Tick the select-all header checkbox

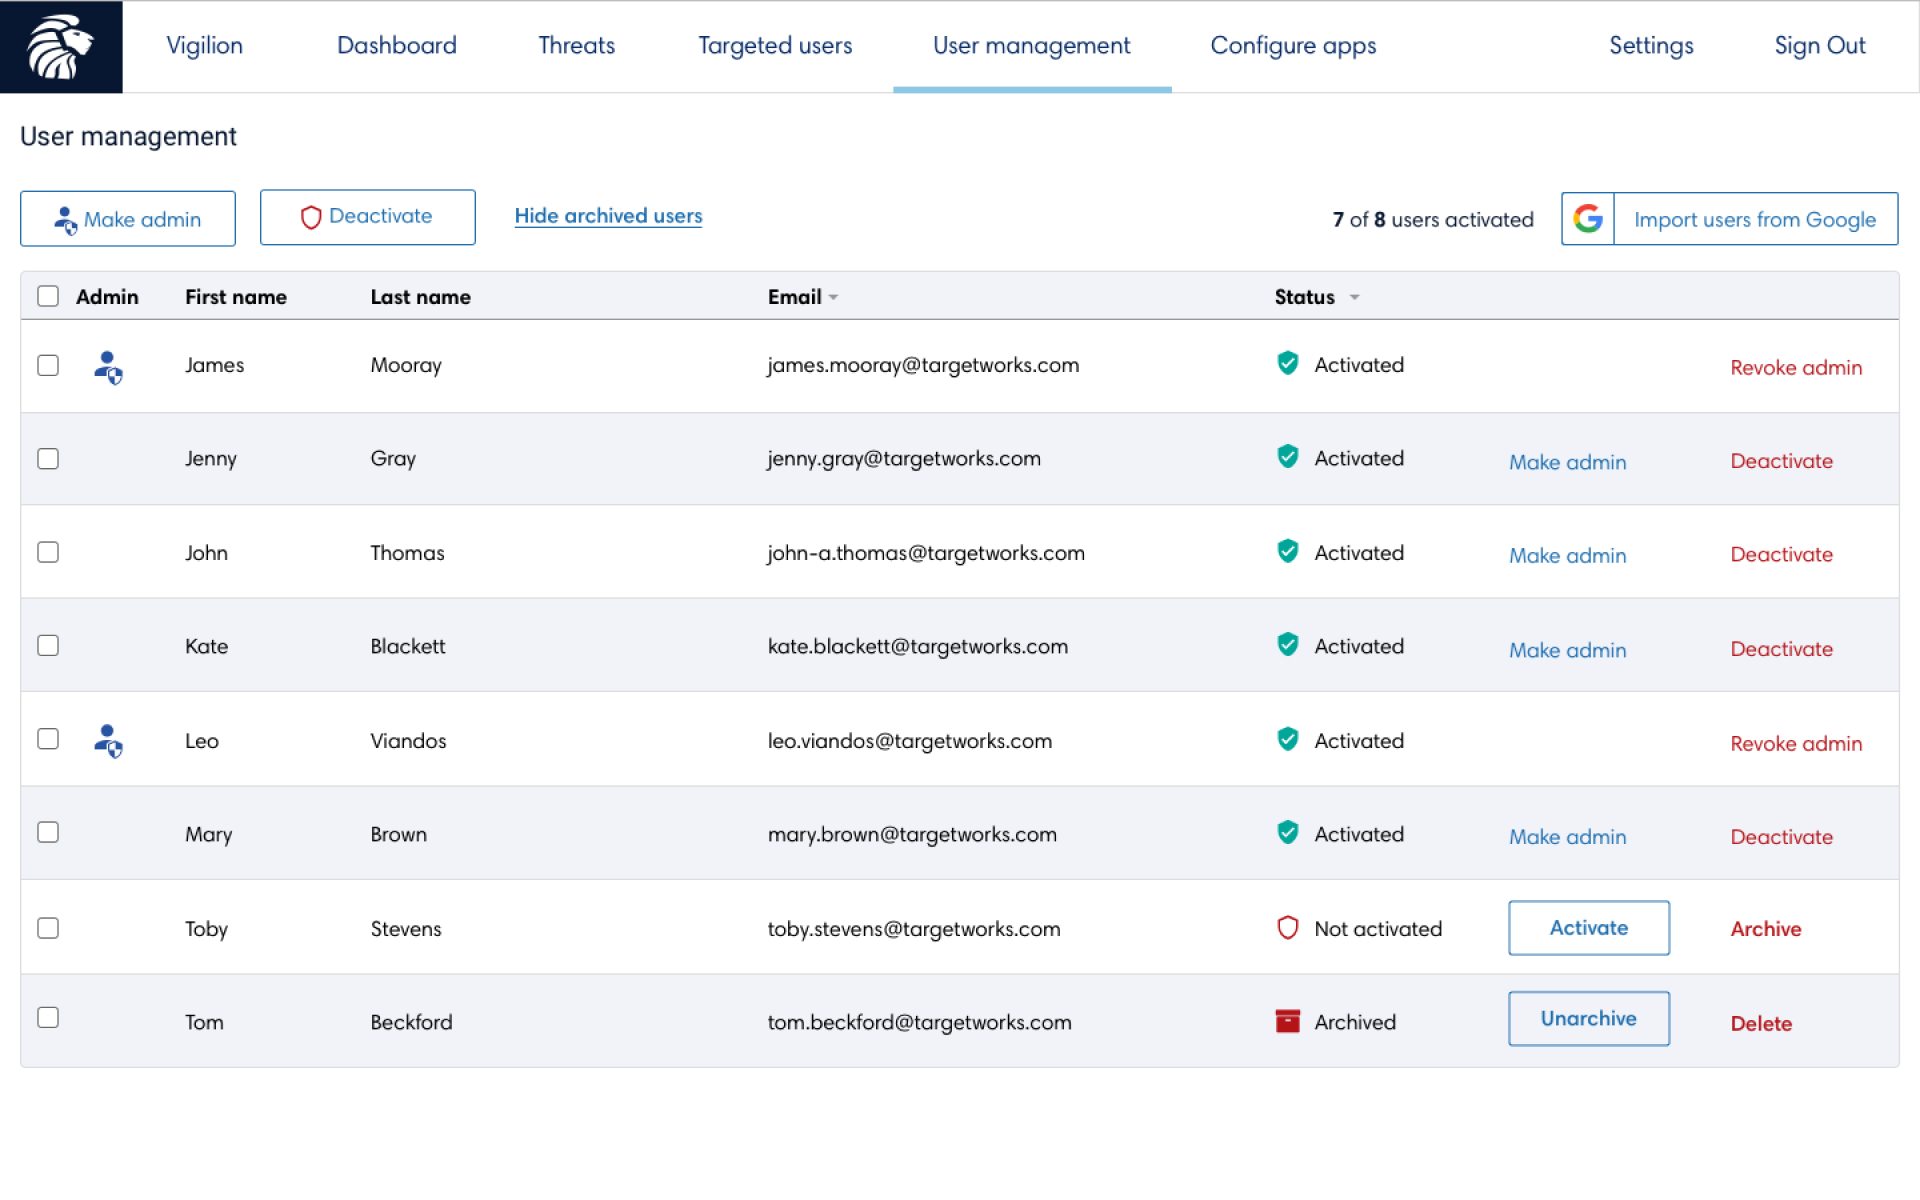pyautogui.click(x=48, y=296)
